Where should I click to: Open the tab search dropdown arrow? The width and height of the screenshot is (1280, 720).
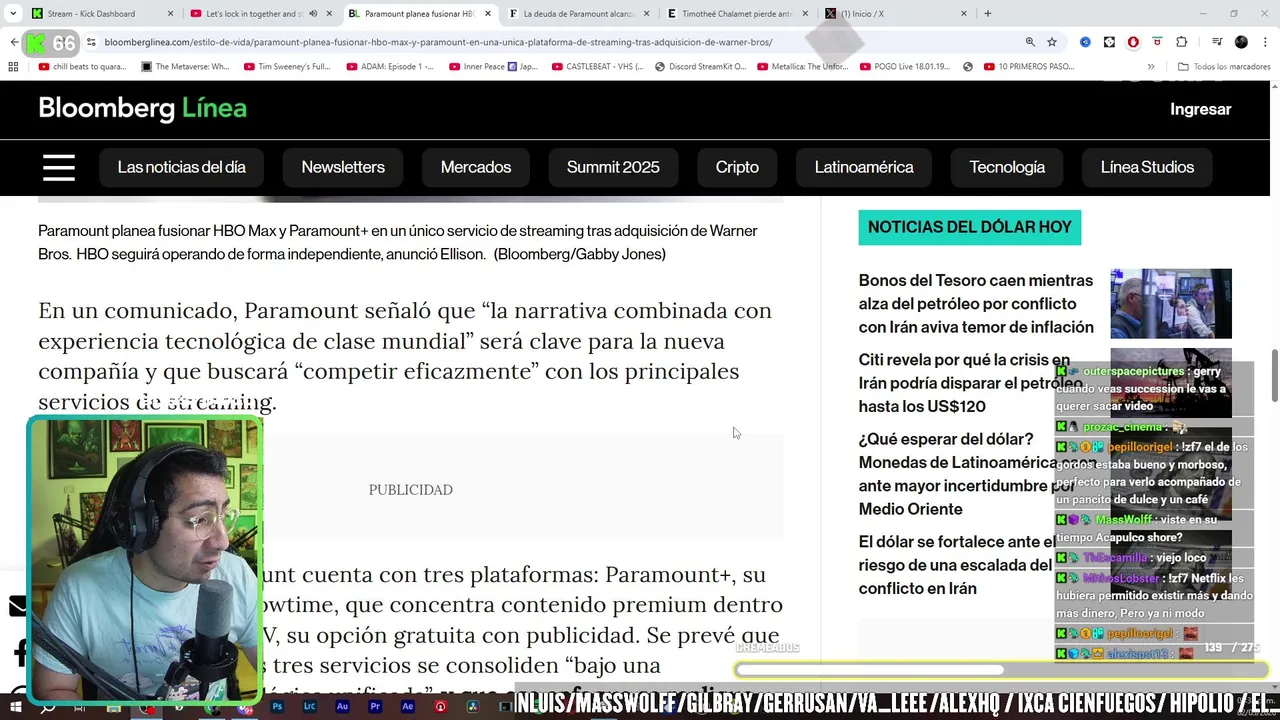coord(12,14)
